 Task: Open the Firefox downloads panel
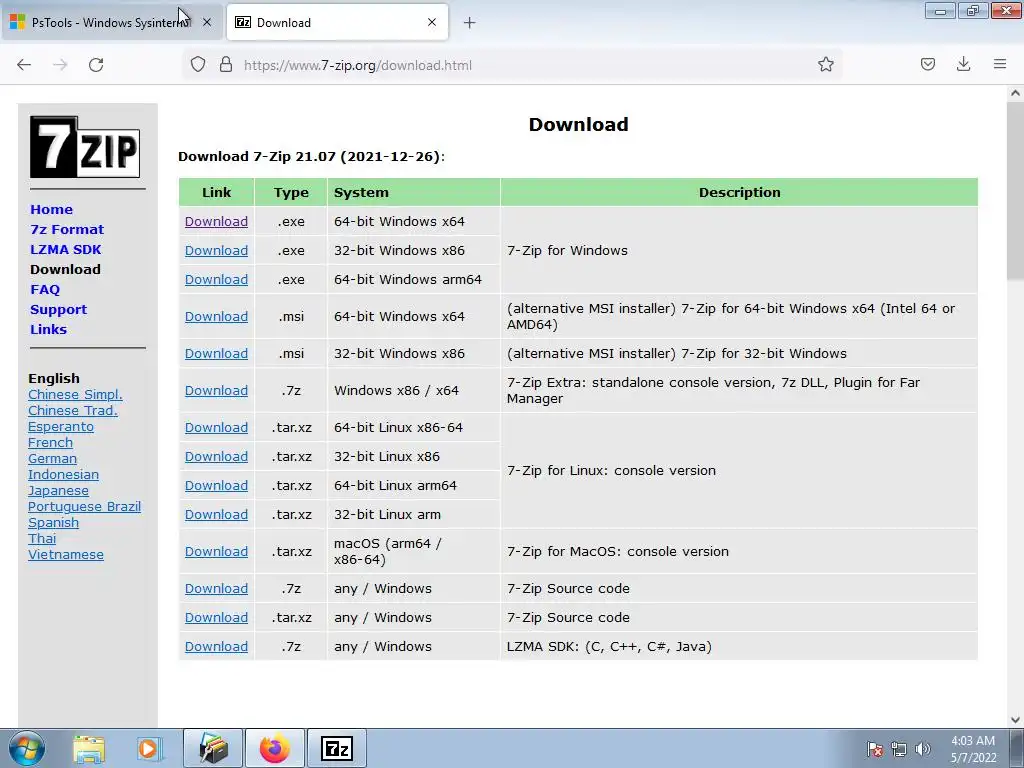[x=963, y=64]
